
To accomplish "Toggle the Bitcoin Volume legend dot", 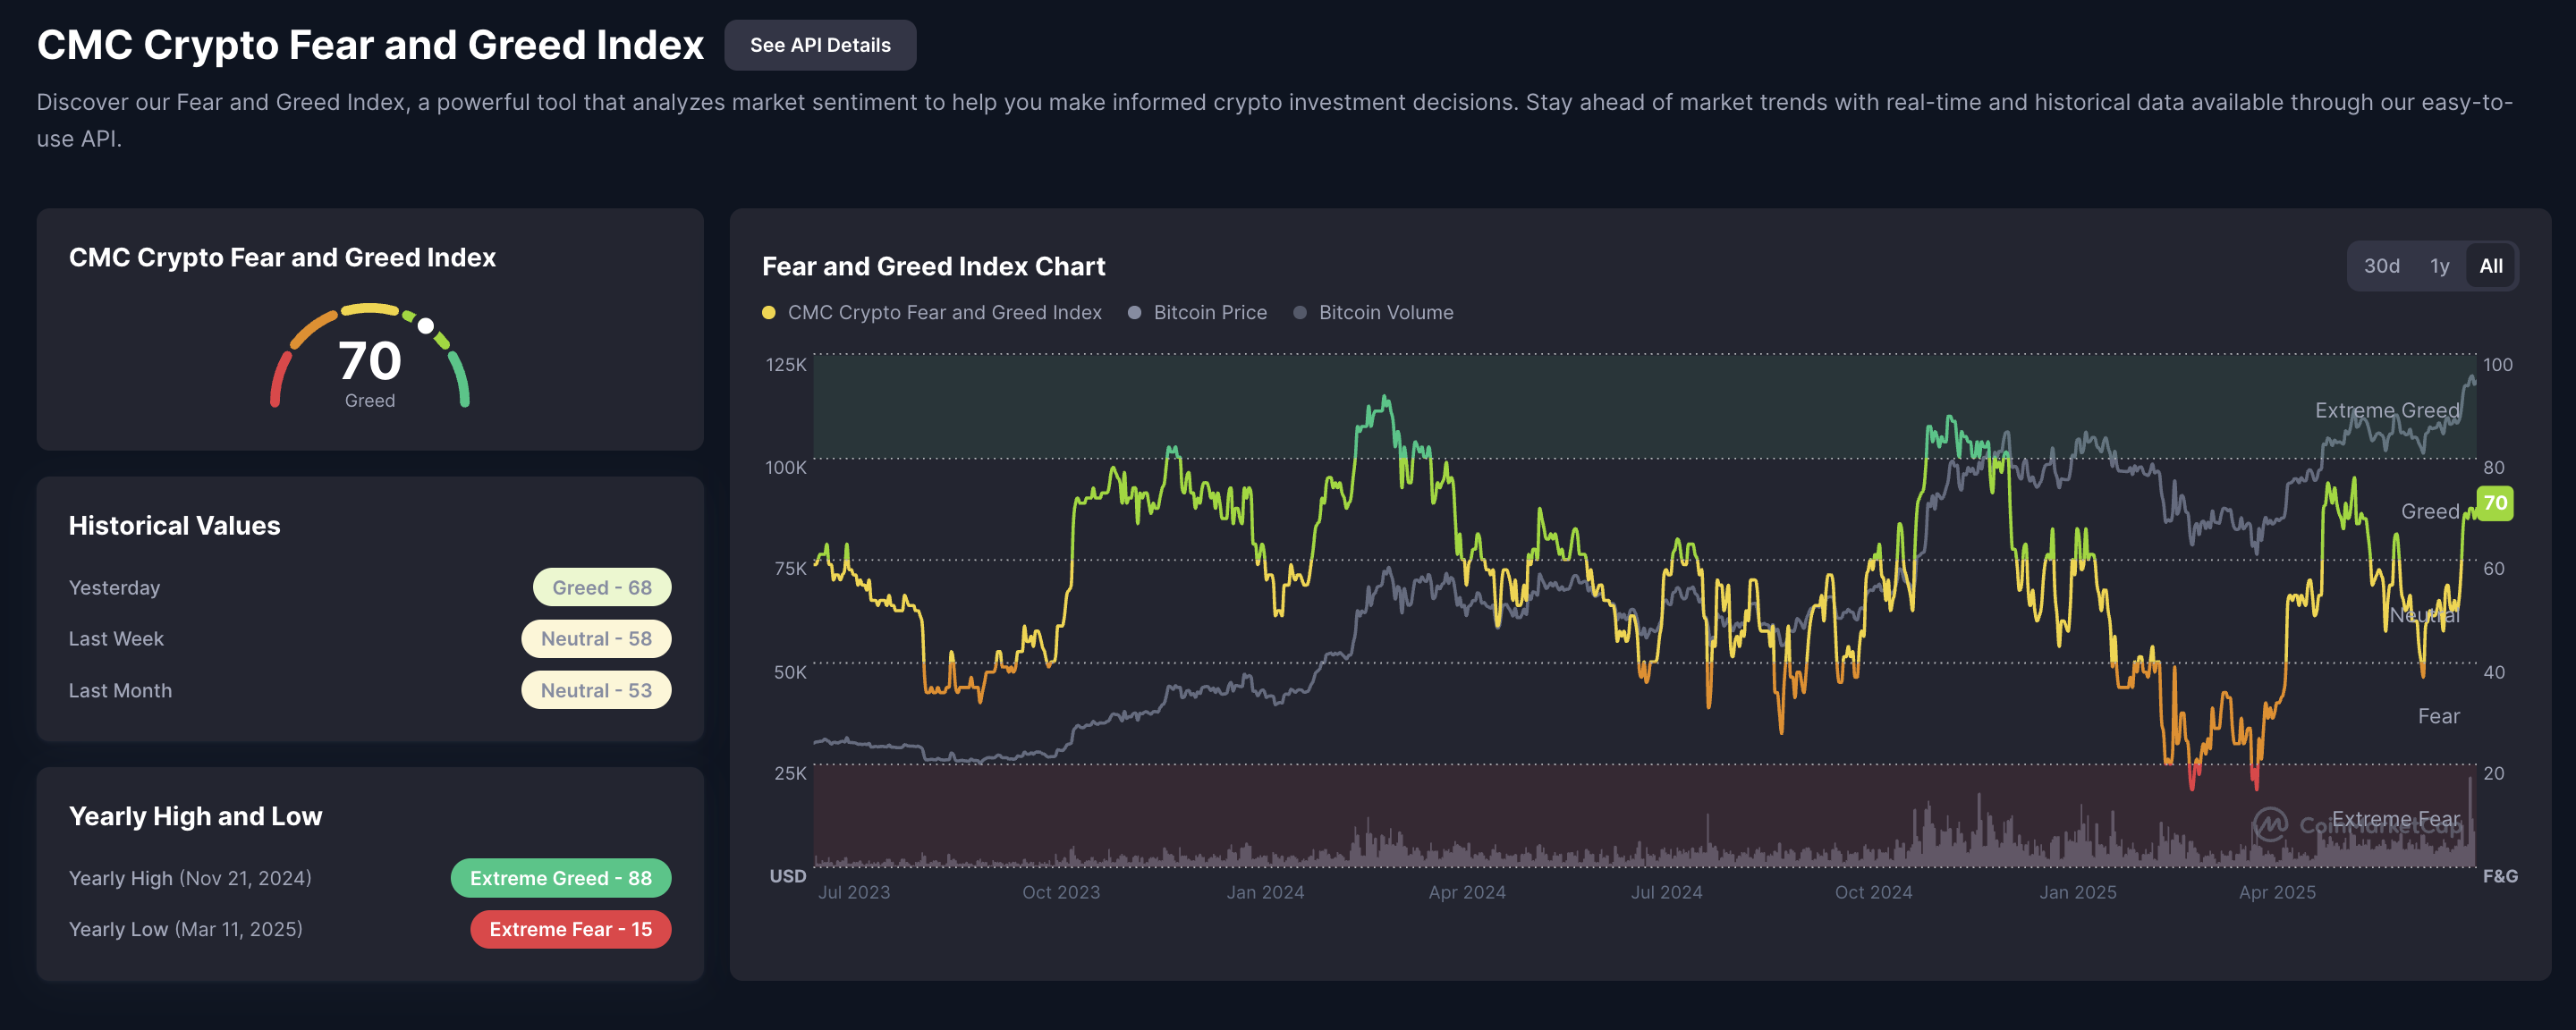I will point(1299,313).
